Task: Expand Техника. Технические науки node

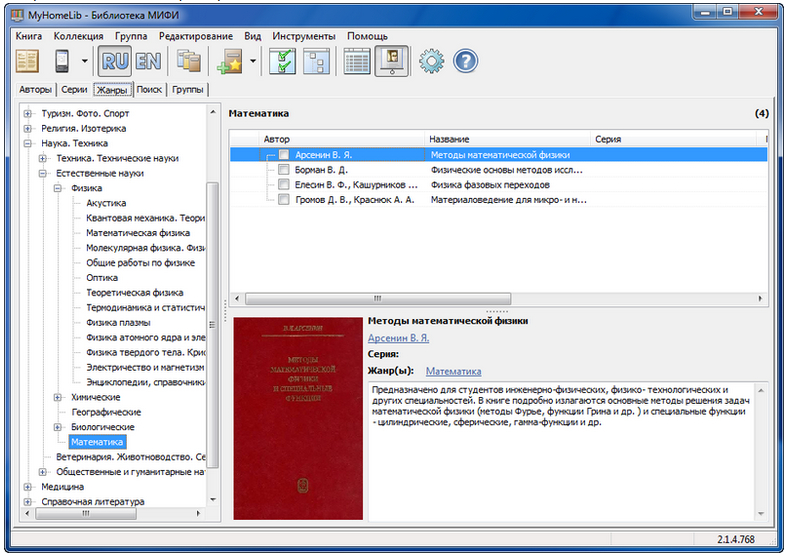Action: click(43, 159)
